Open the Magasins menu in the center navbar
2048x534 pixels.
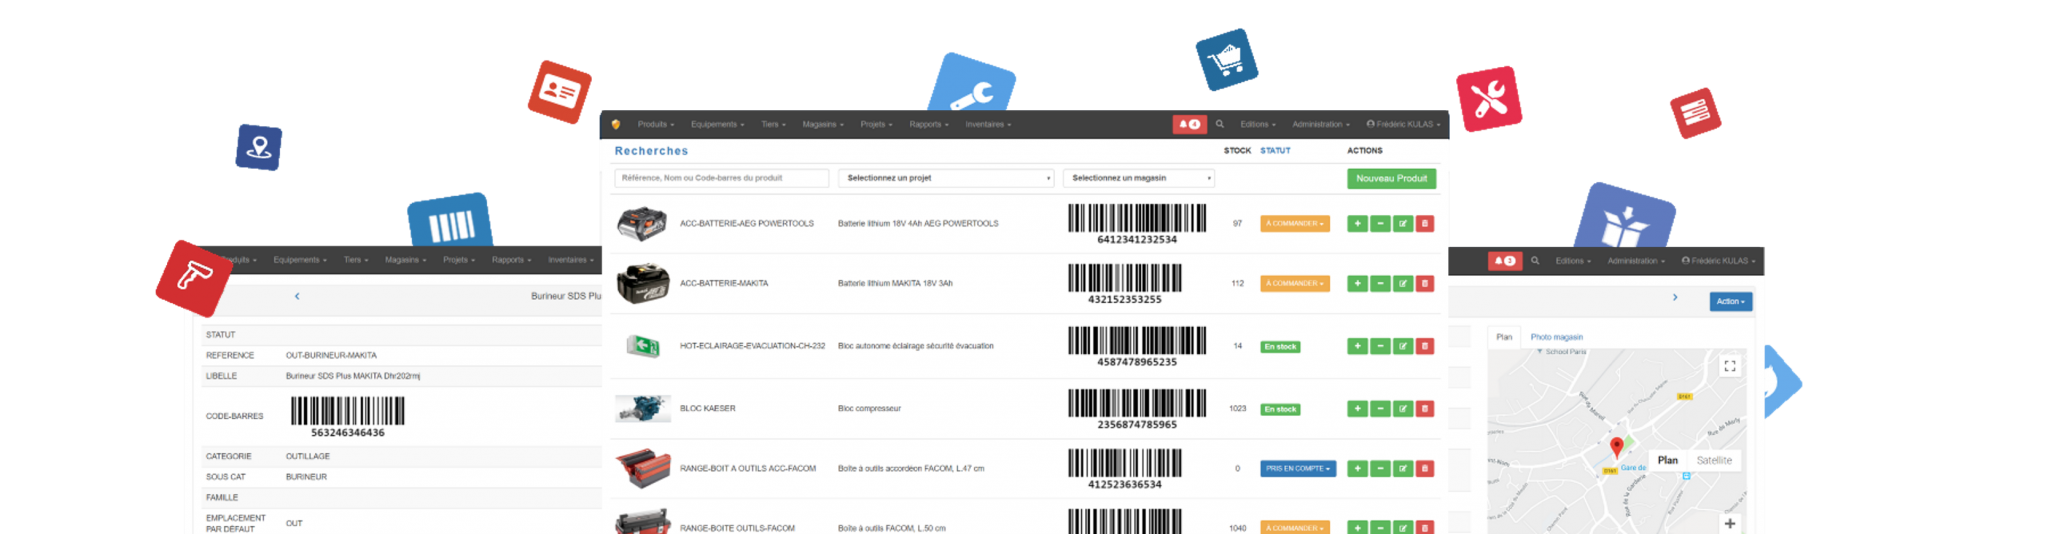tap(823, 125)
